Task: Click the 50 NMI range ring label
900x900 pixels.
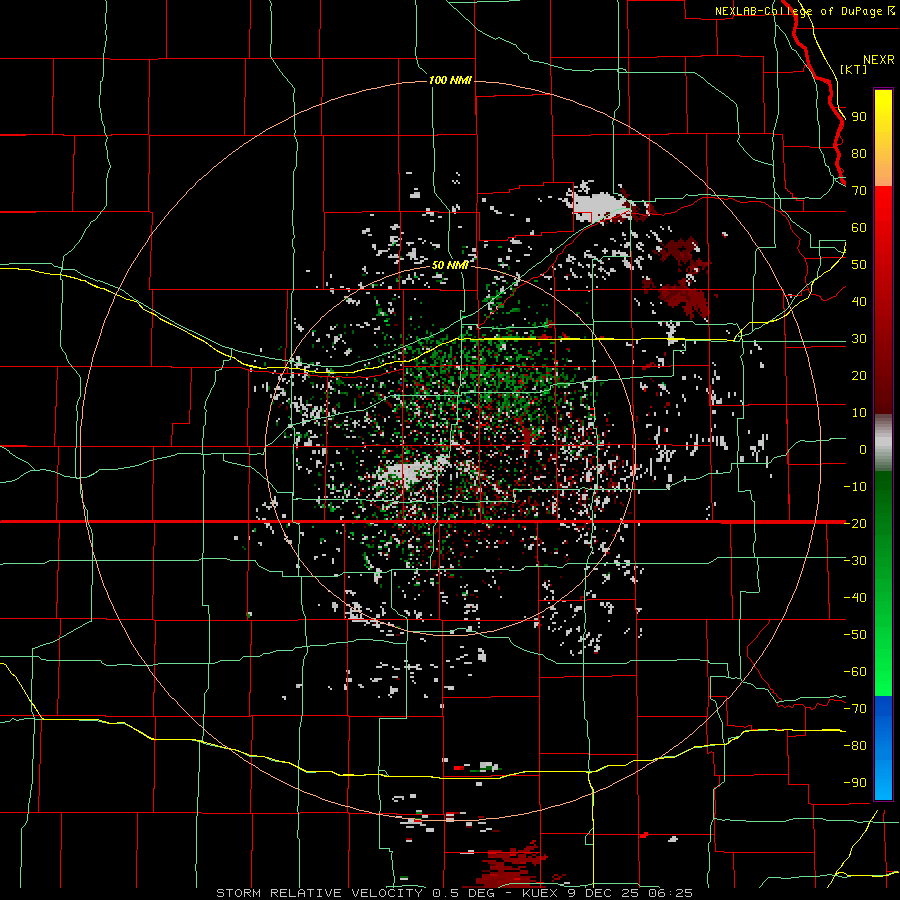Action: pyautogui.click(x=450, y=265)
